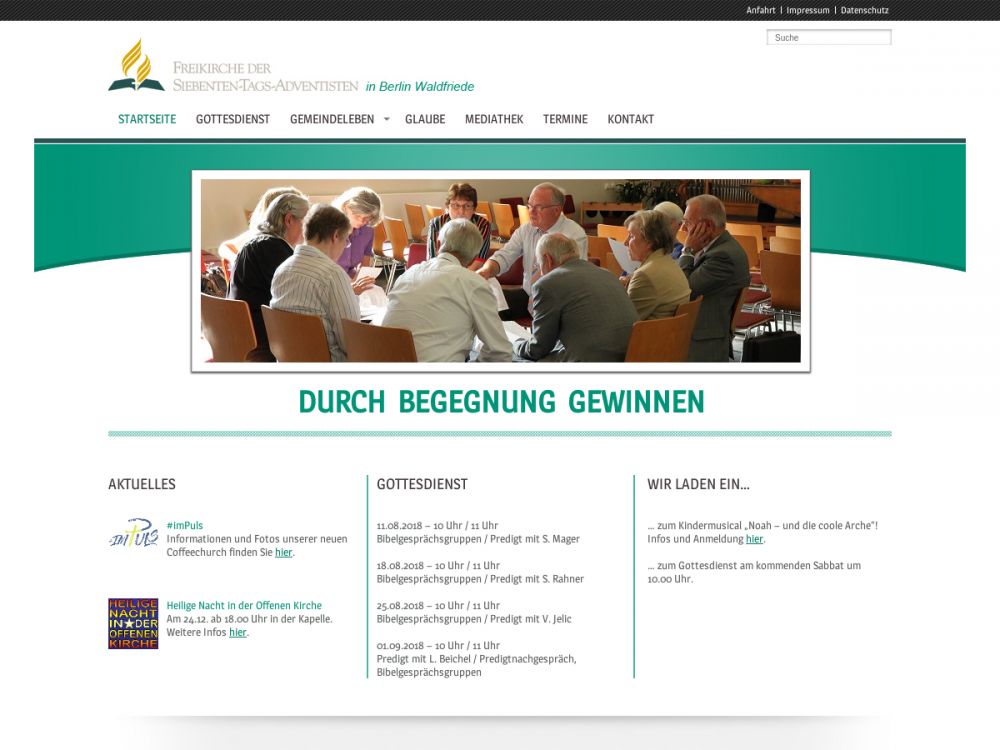Focus the Suche search field
The height and width of the screenshot is (750, 1000).
[829, 38]
